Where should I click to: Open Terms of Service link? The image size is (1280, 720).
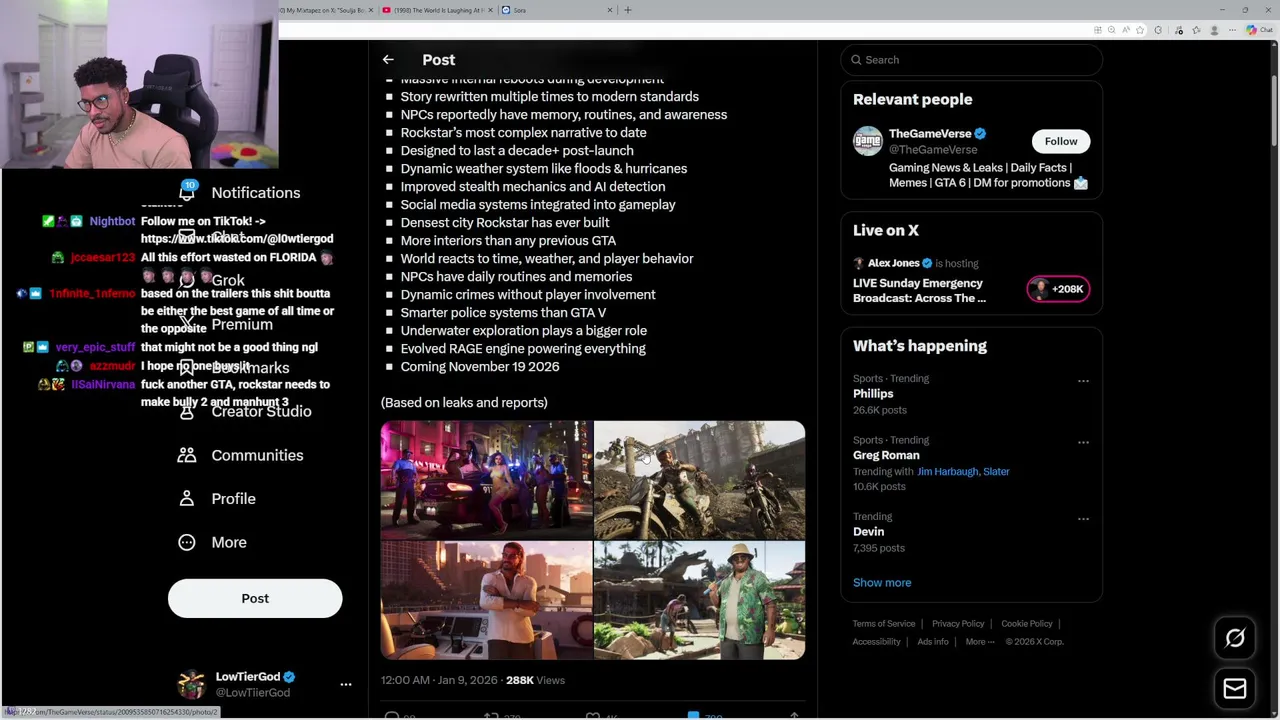[x=884, y=624]
